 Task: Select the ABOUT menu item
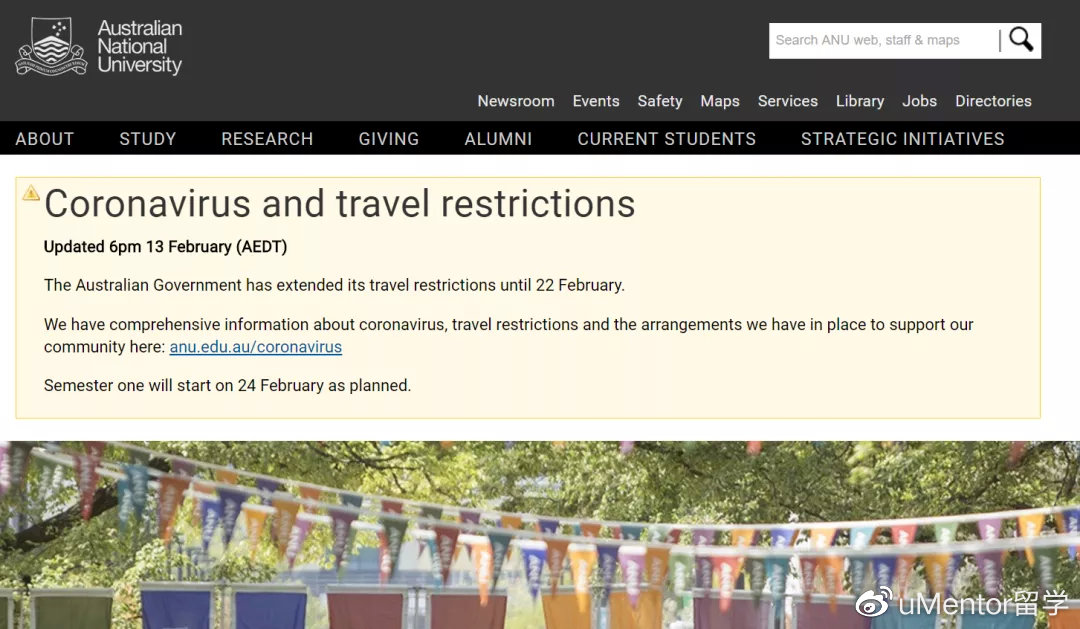45,139
